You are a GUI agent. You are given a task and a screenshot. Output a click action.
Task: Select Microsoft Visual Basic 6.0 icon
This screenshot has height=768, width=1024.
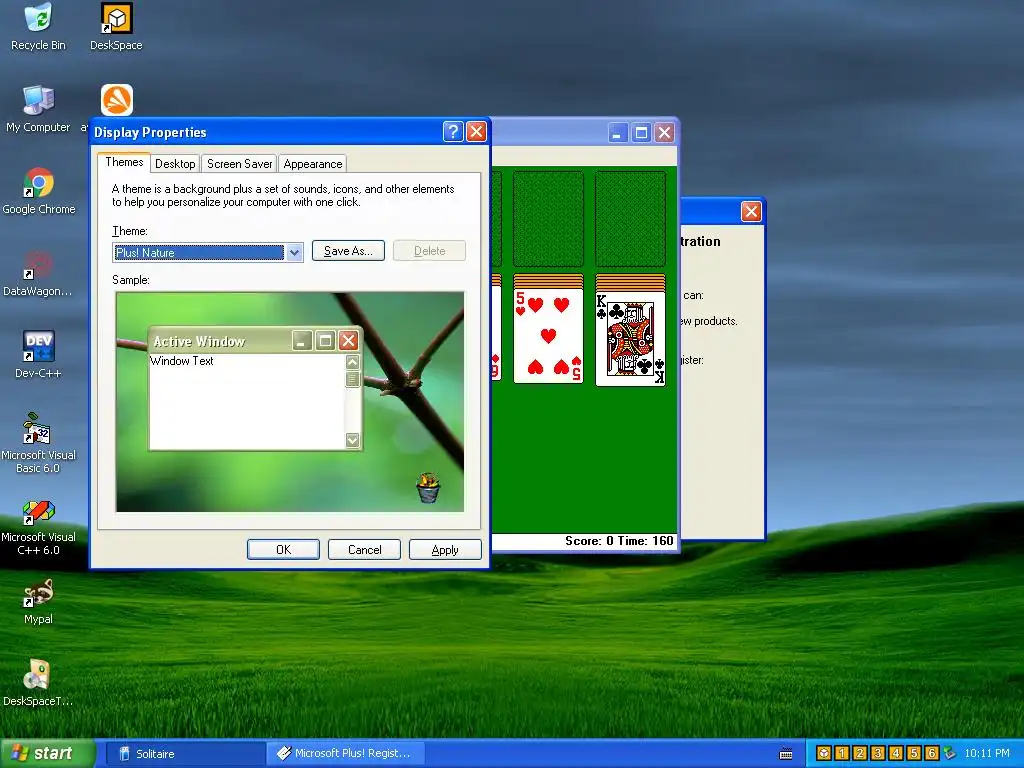(38, 443)
